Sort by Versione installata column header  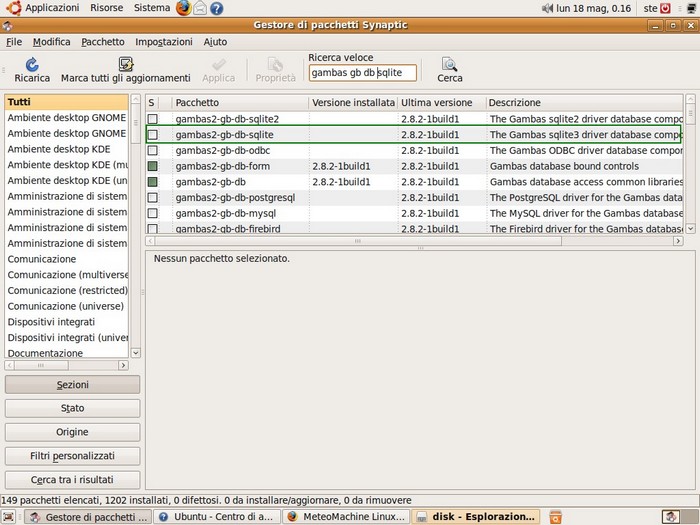353,103
